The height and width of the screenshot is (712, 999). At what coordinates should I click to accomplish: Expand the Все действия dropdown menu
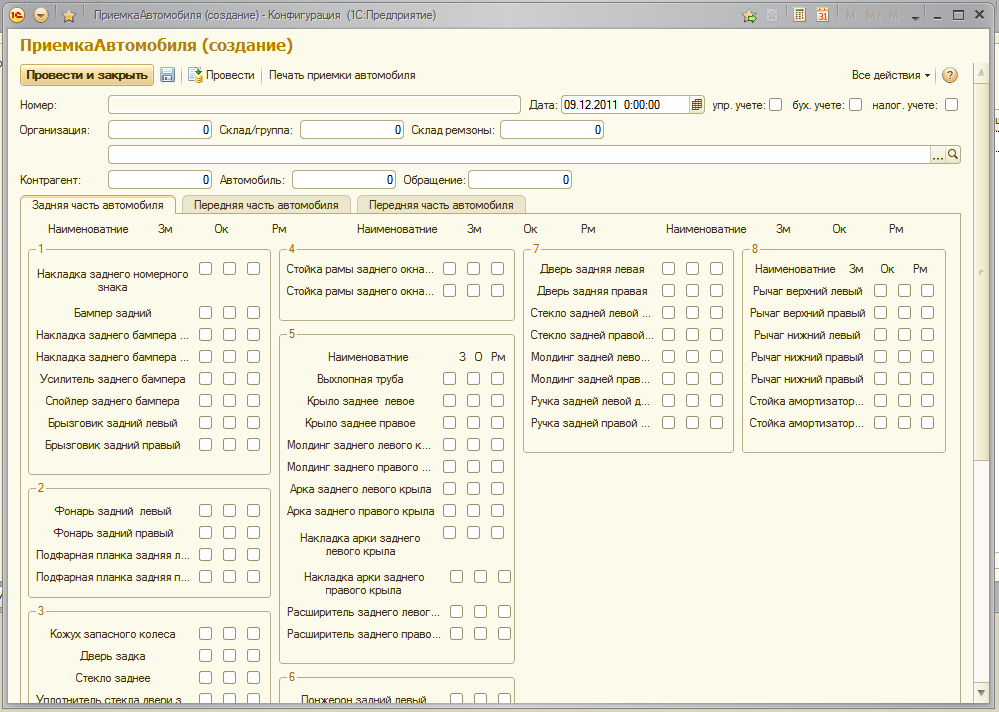(890, 75)
